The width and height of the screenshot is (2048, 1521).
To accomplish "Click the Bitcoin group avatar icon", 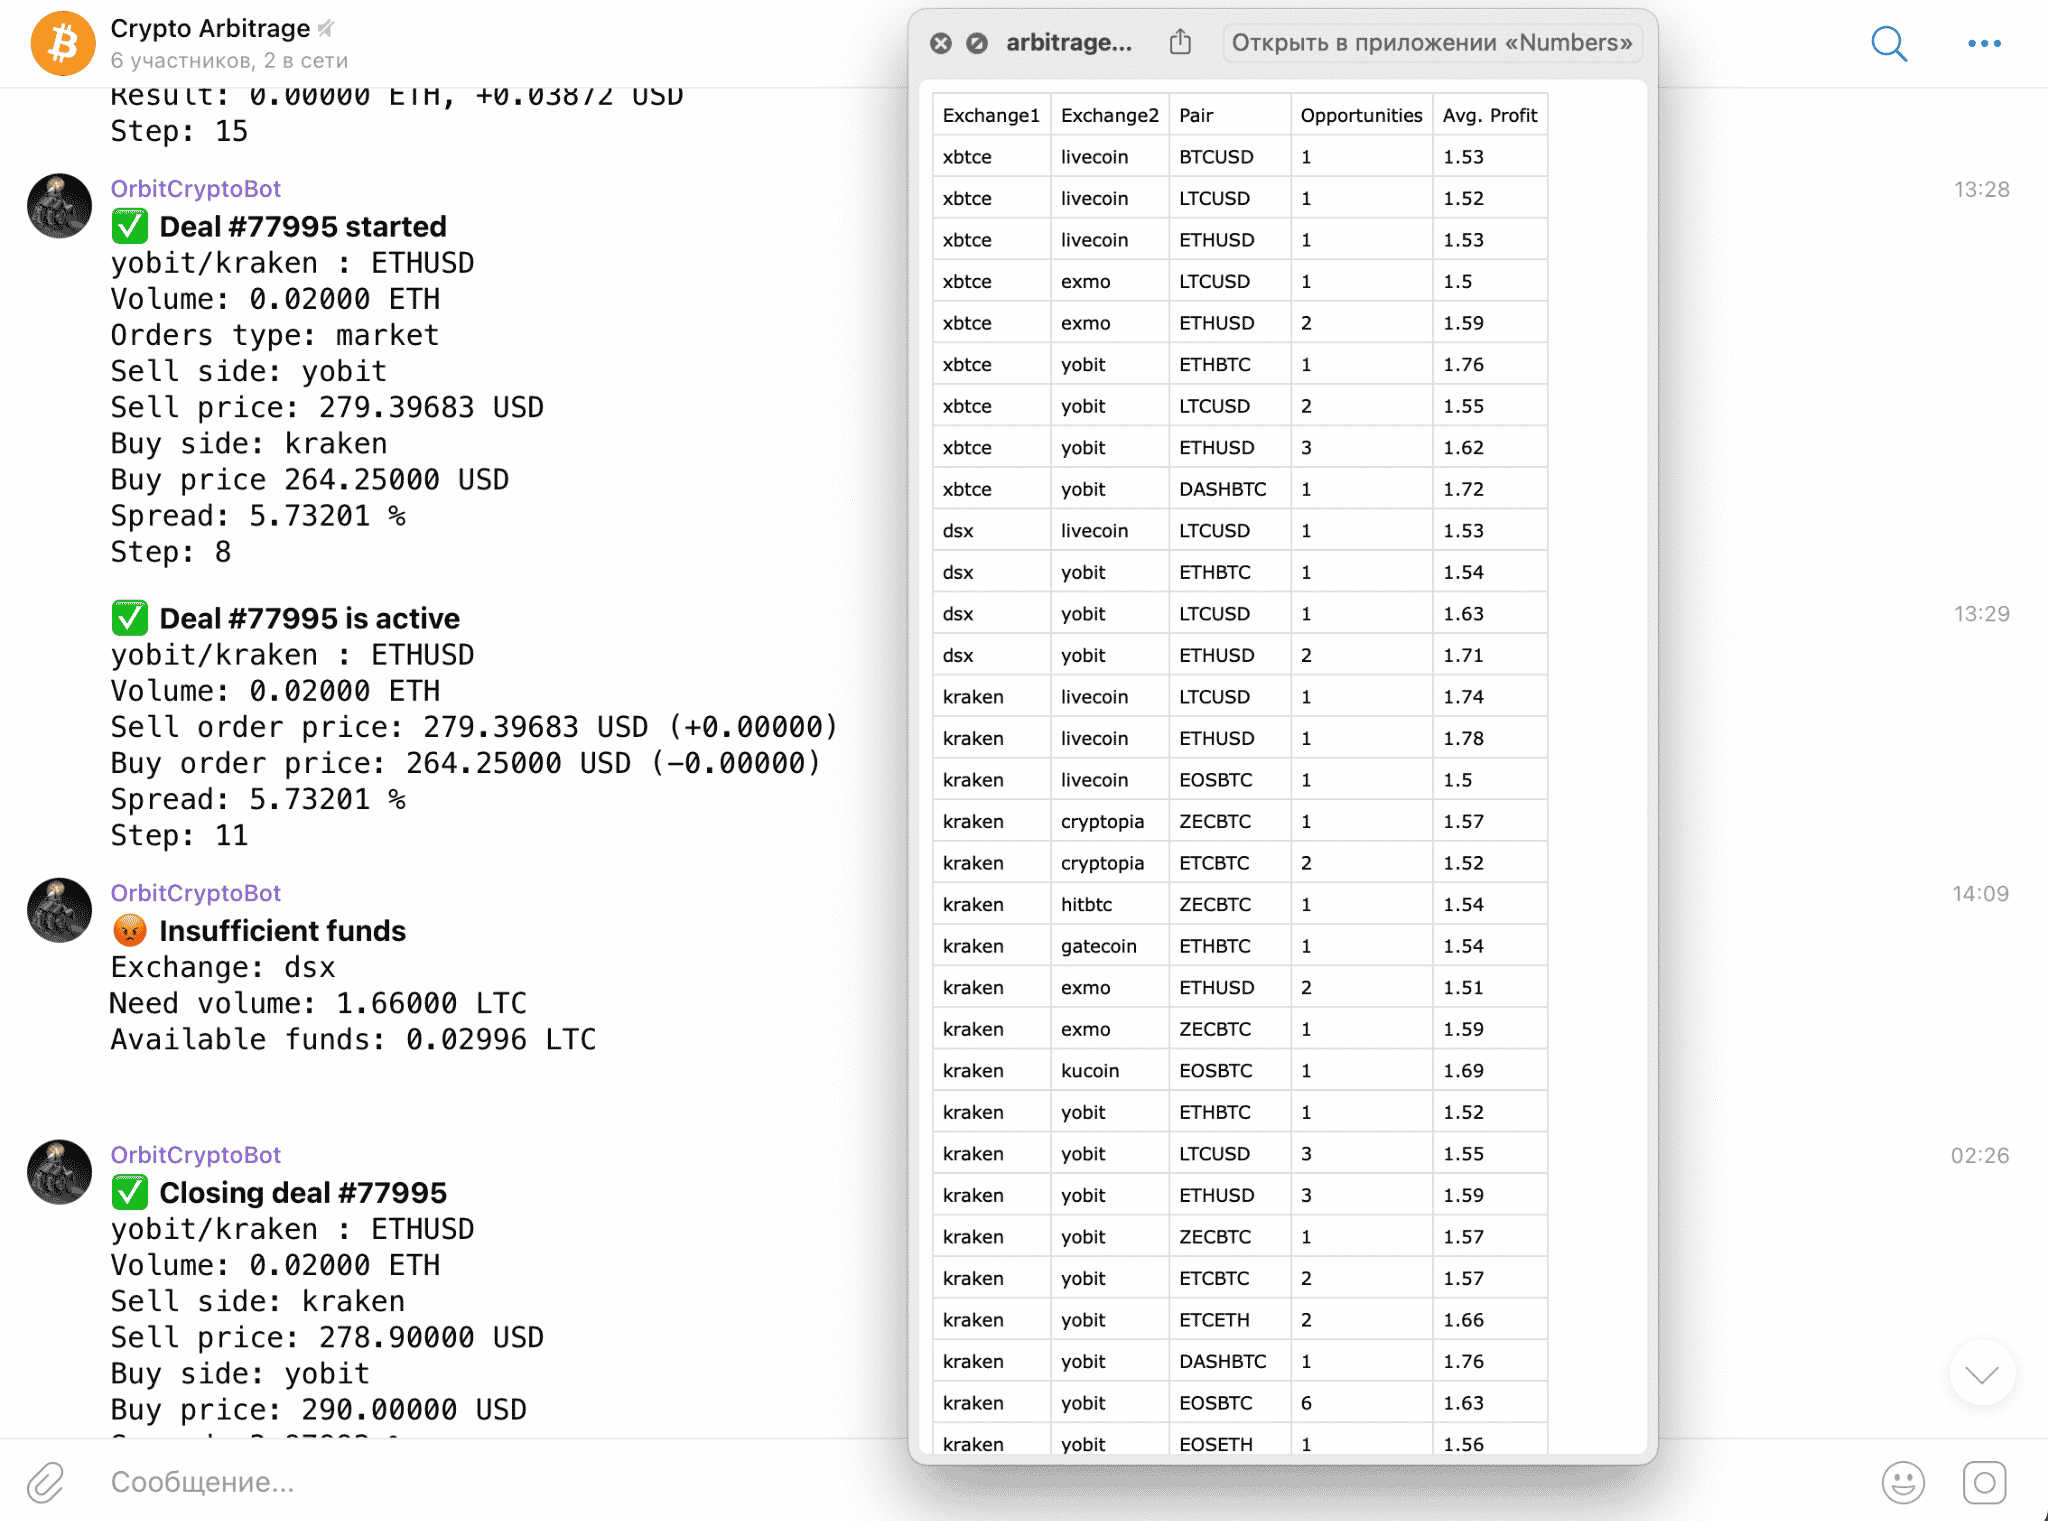I will click(x=63, y=44).
